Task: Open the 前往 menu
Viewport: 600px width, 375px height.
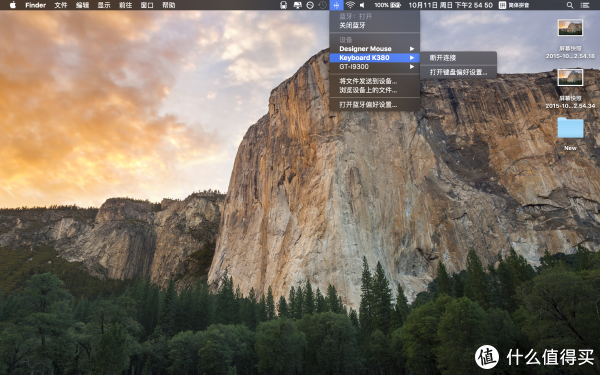Action: click(125, 5)
